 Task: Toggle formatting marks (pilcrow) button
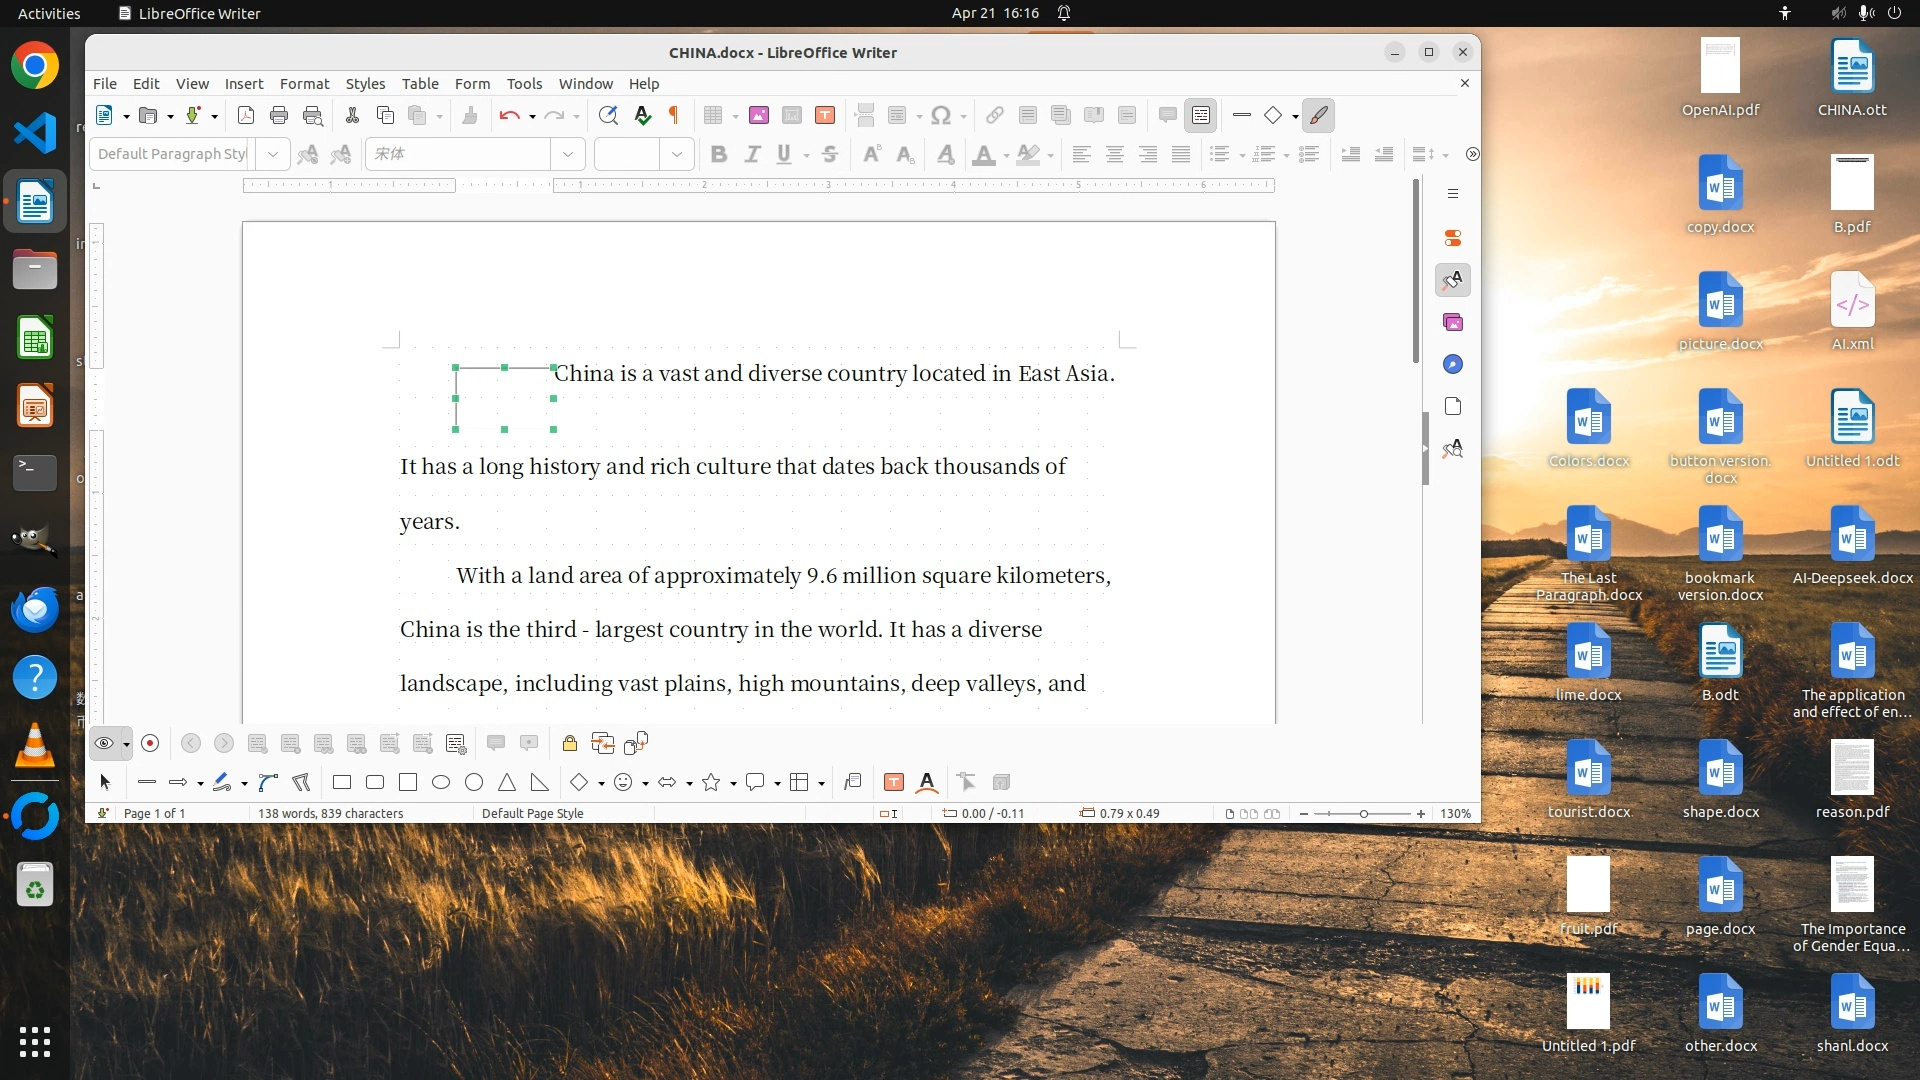[674, 115]
